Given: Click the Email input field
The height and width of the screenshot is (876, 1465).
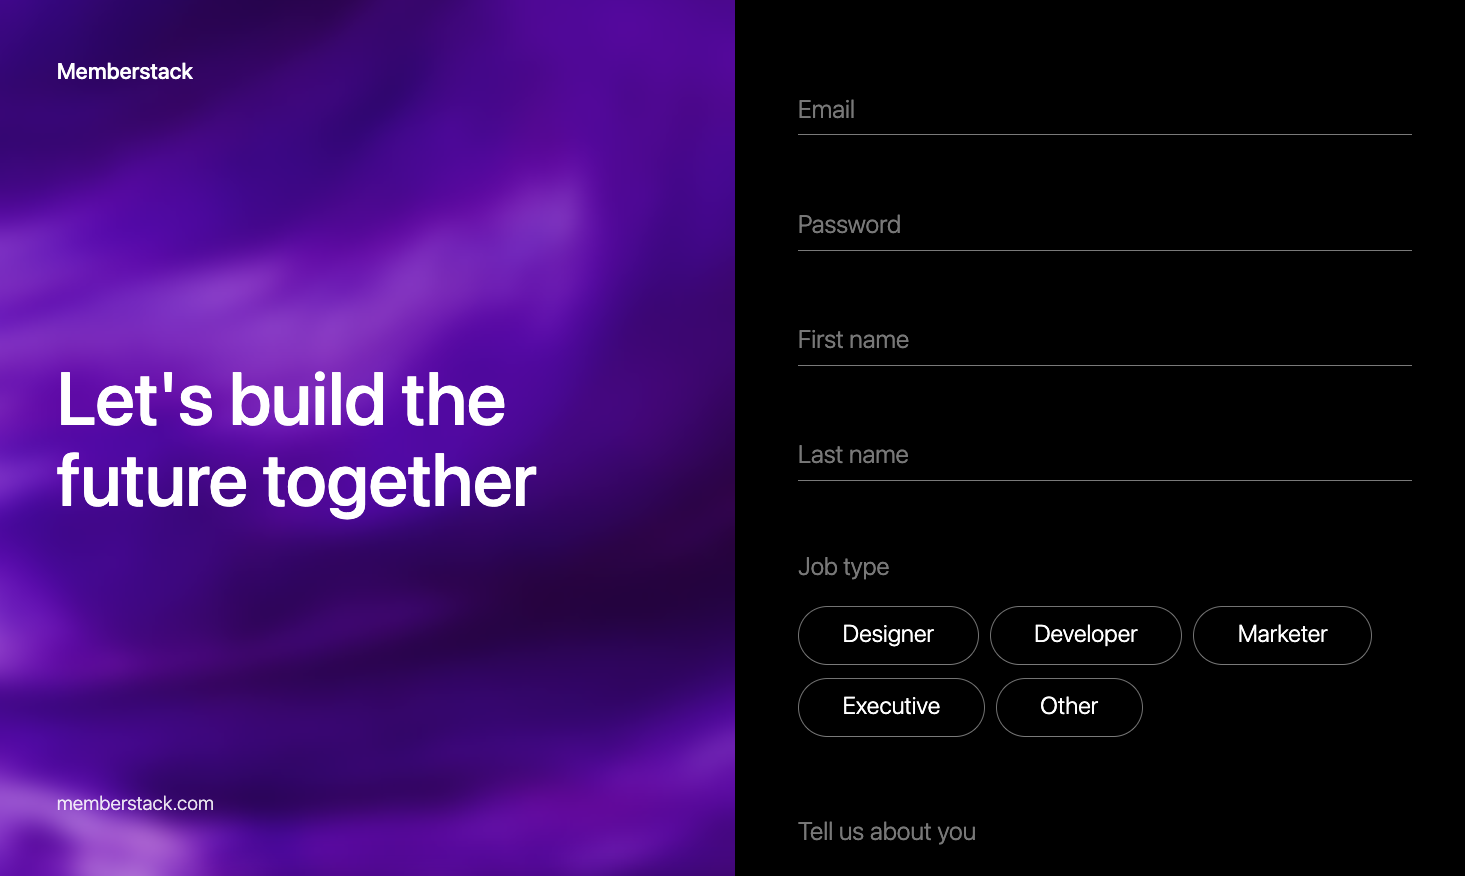Looking at the screenshot, I should tap(1100, 110).
